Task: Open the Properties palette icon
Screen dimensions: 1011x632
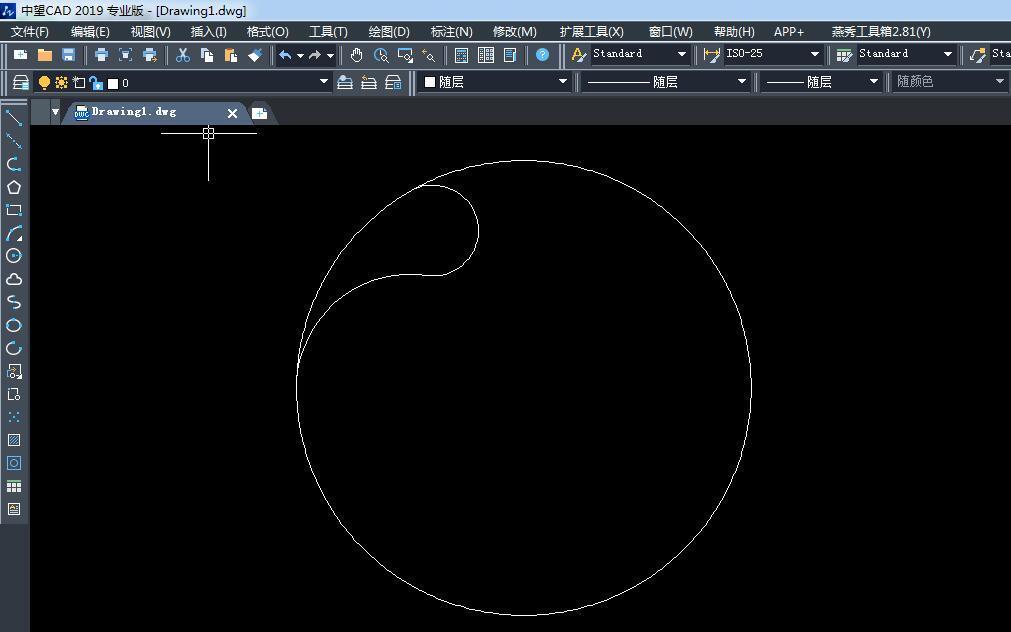Action: [462, 55]
